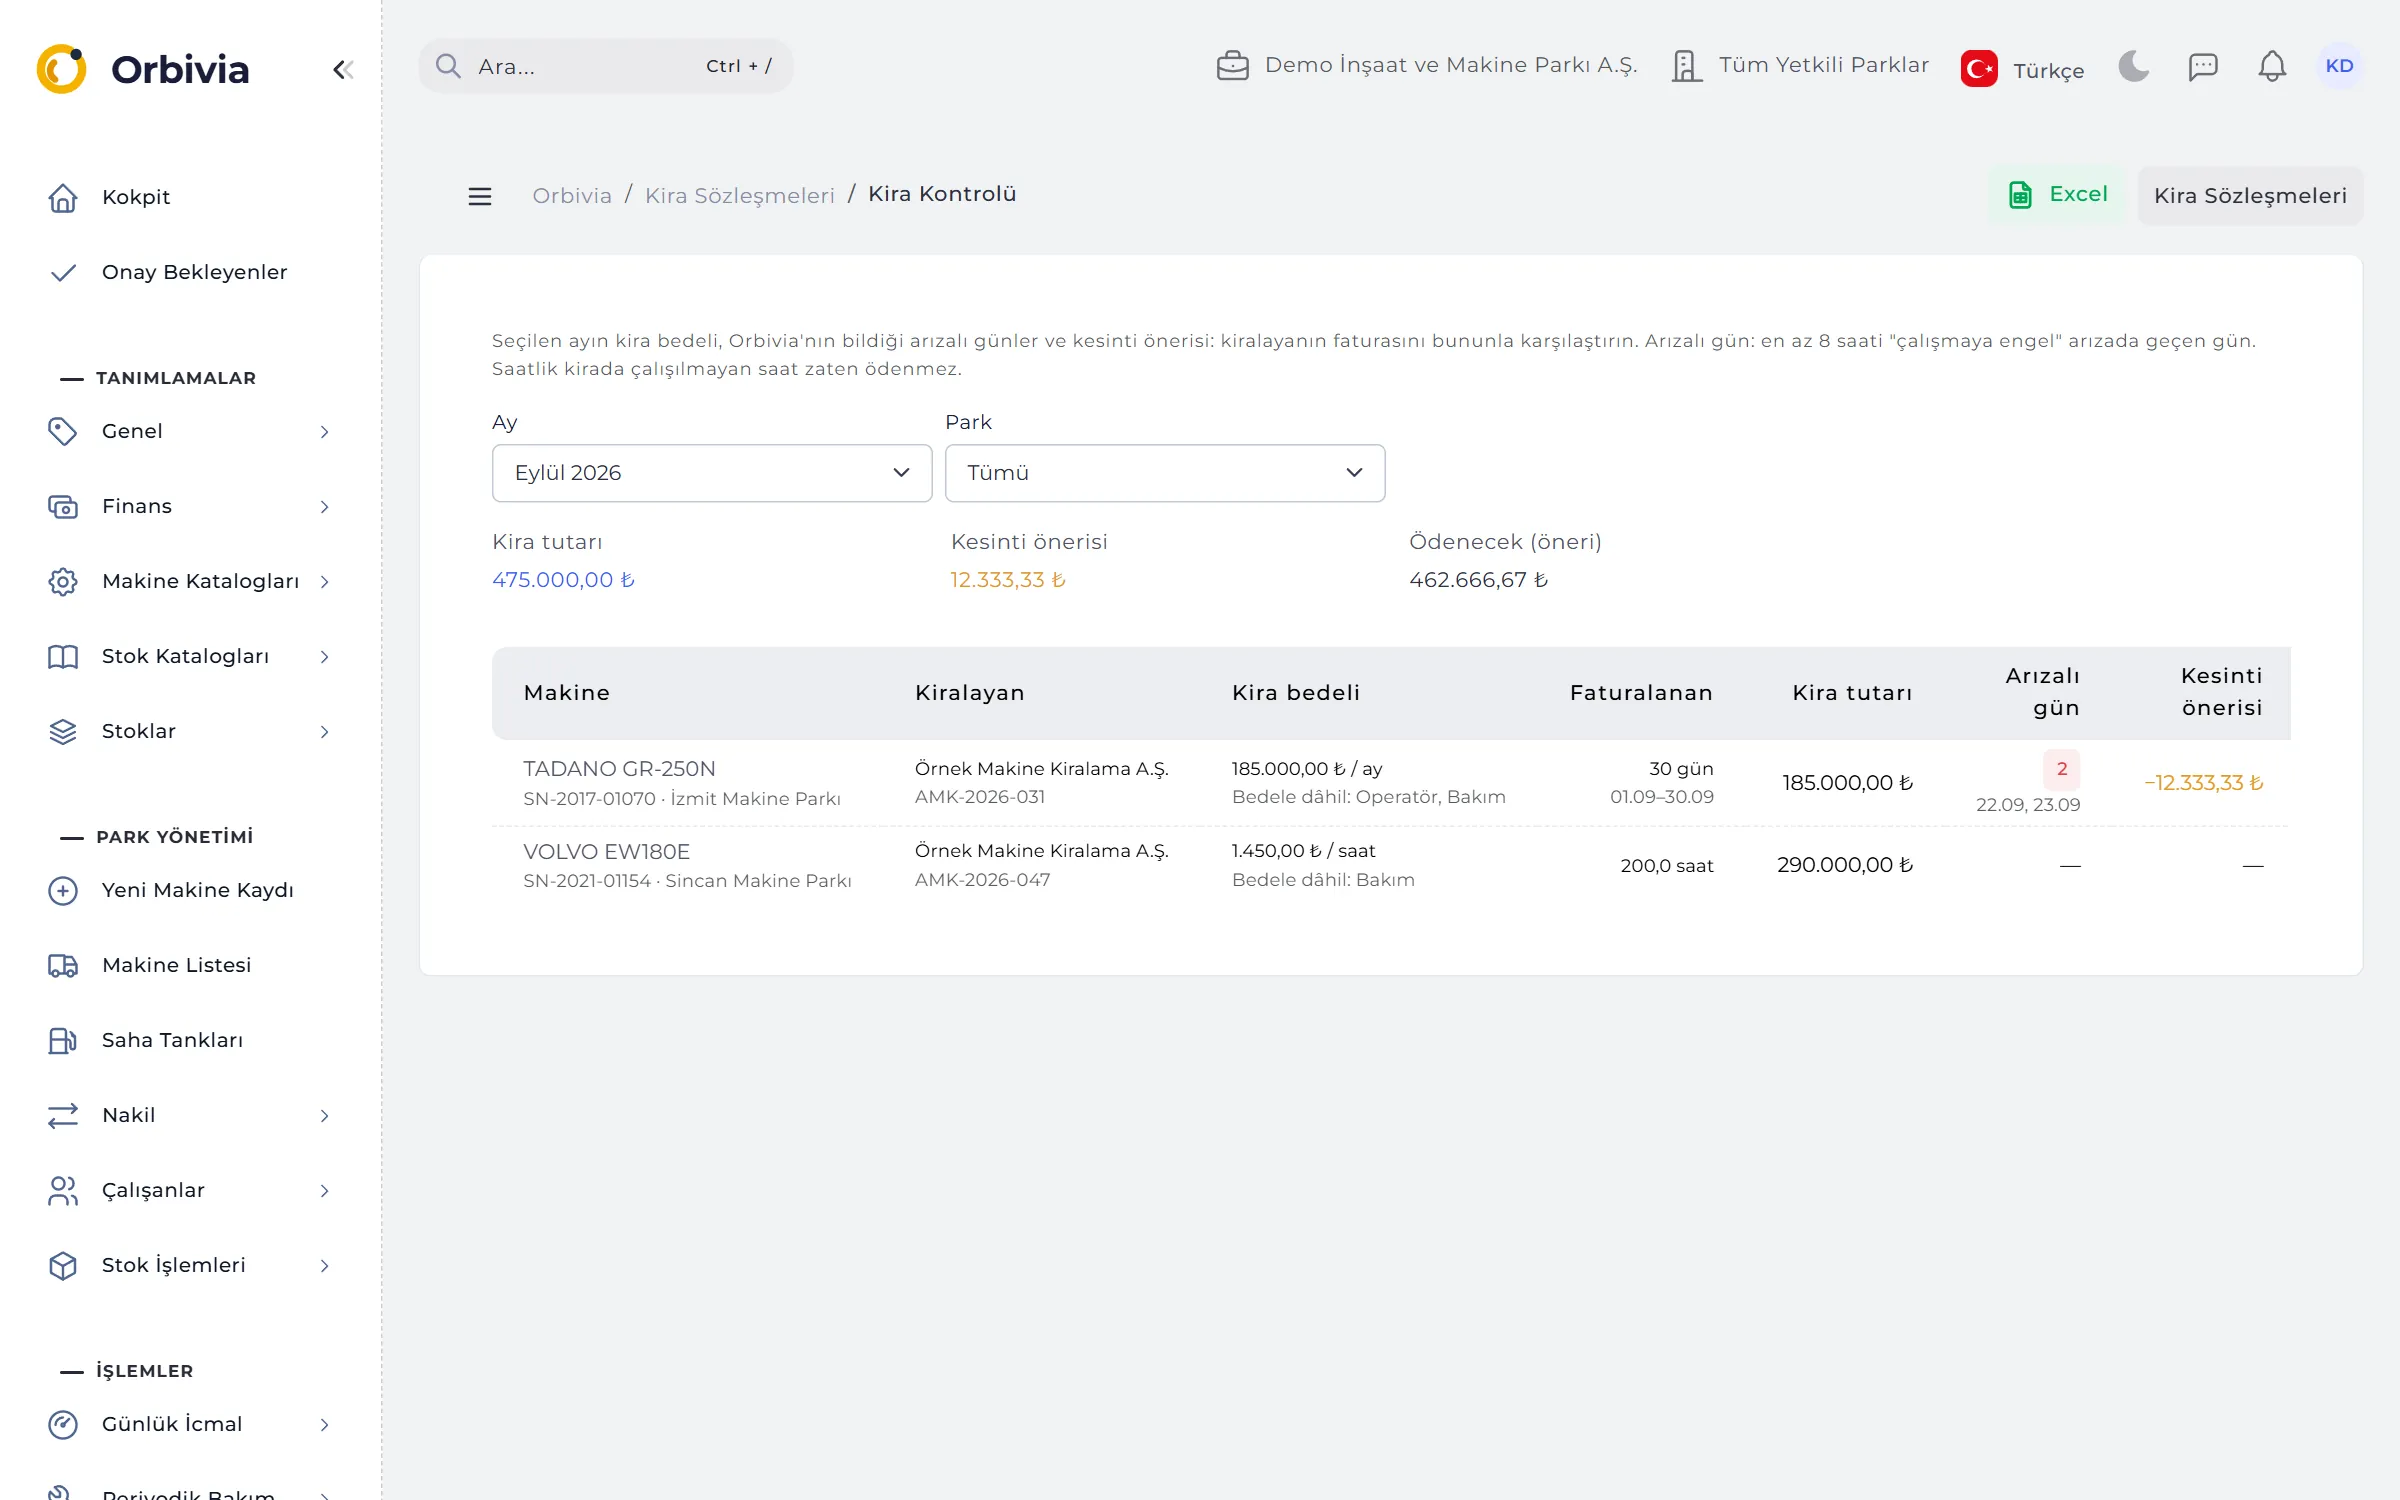Collapse the sidebar with double-chevron icon
The height and width of the screenshot is (1500, 2400).
343,69
